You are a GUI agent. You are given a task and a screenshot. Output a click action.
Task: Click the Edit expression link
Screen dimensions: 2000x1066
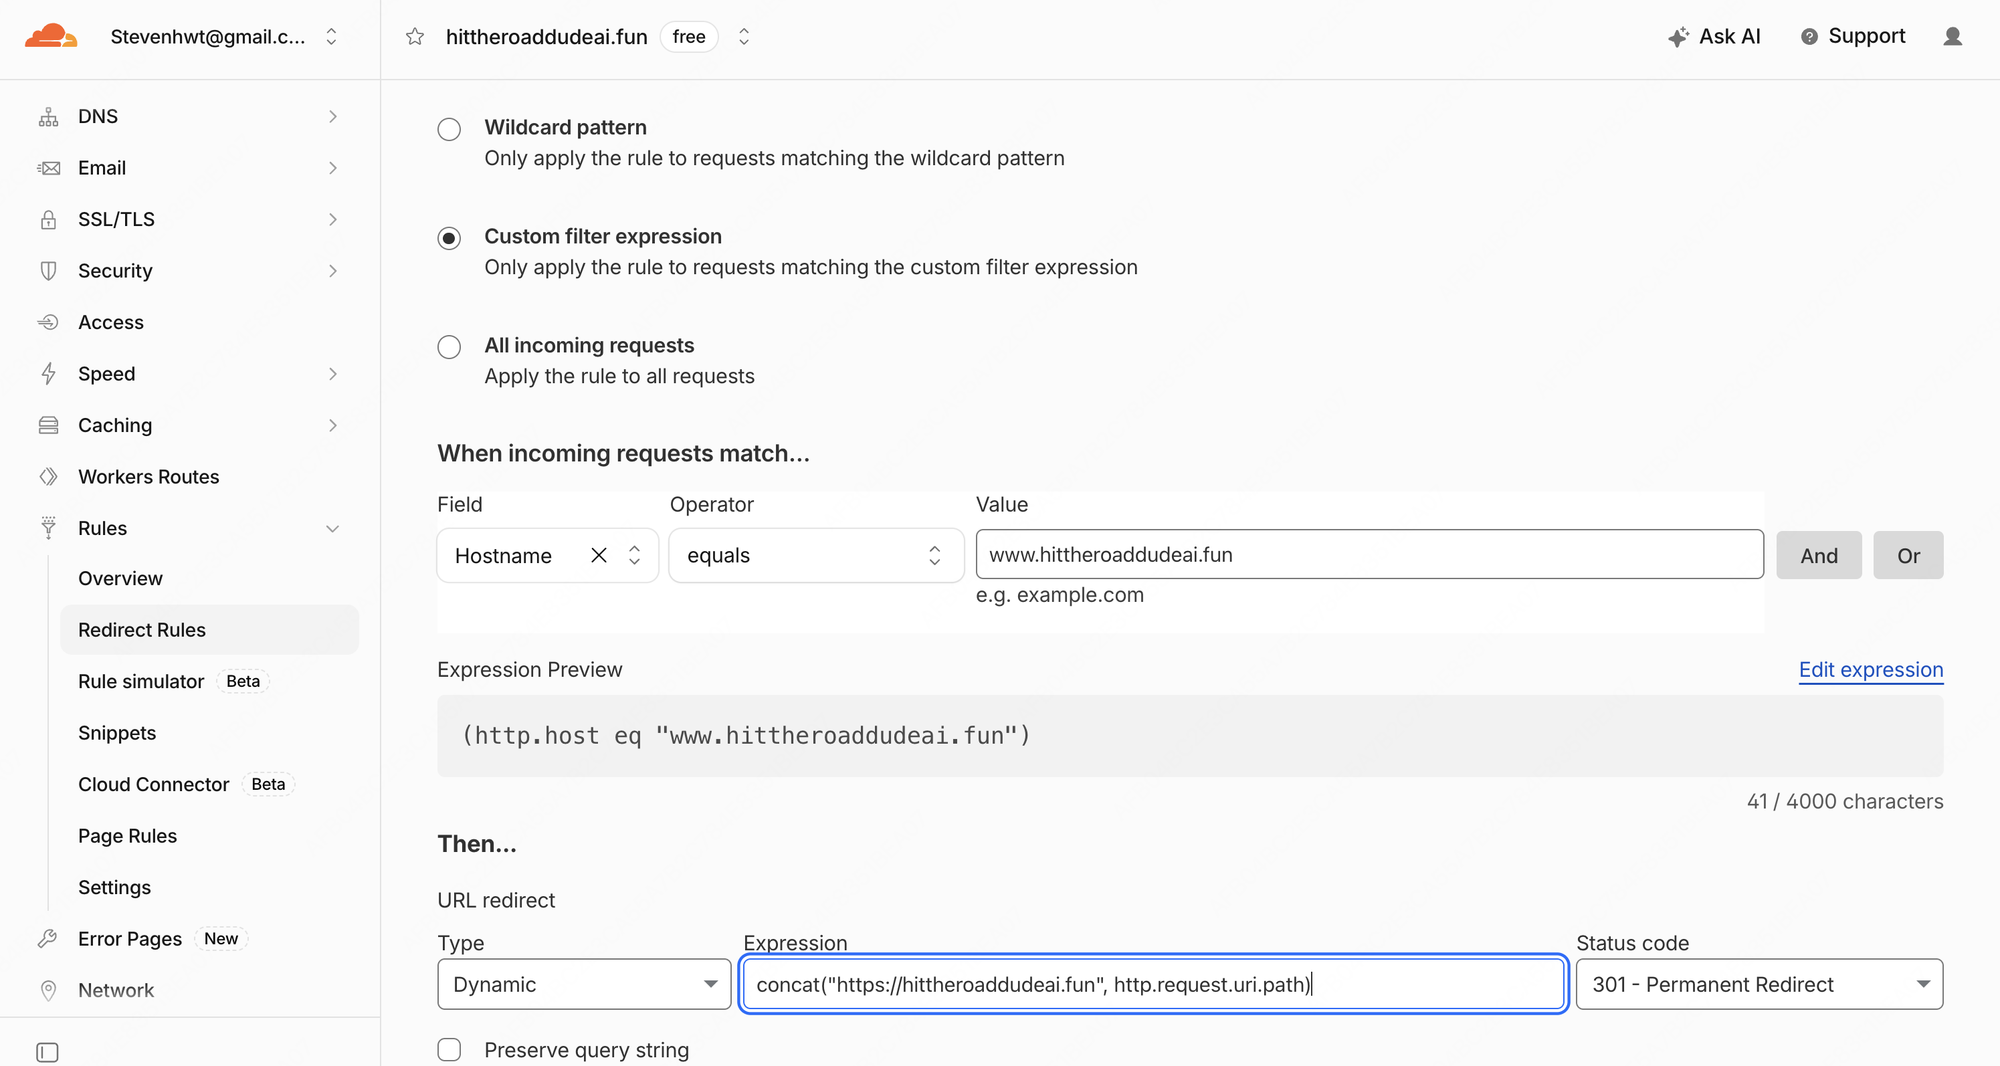point(1871,670)
